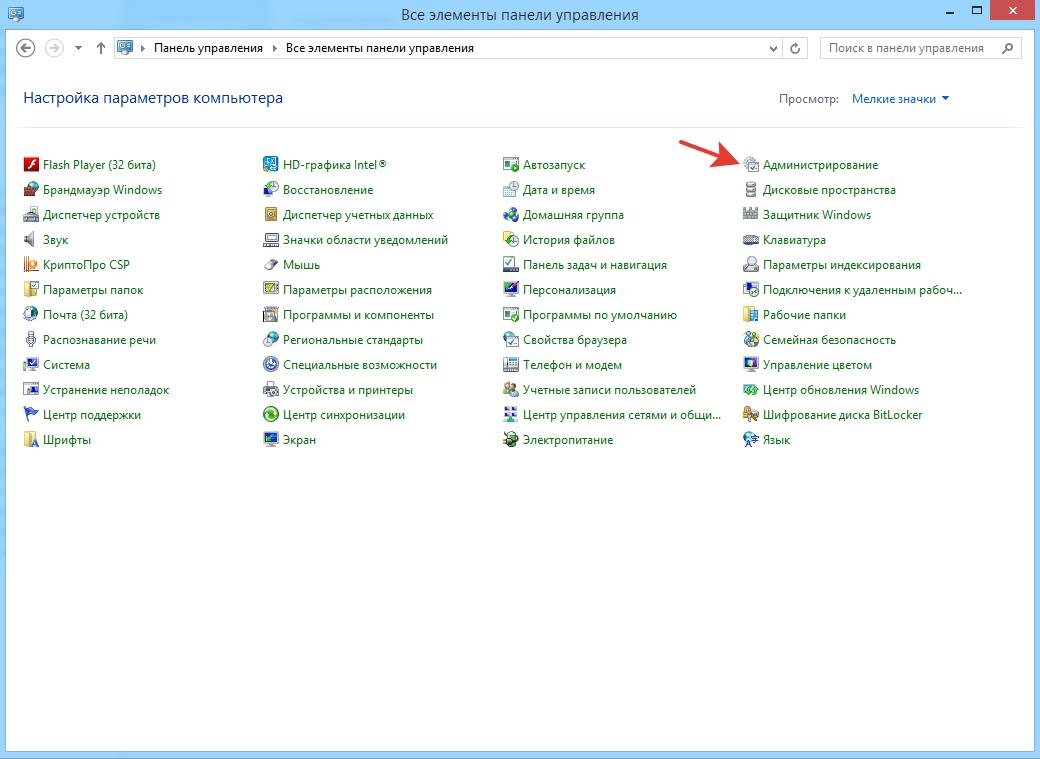Click the window system icon in title bar
This screenshot has width=1040, height=759.
tap(15, 13)
